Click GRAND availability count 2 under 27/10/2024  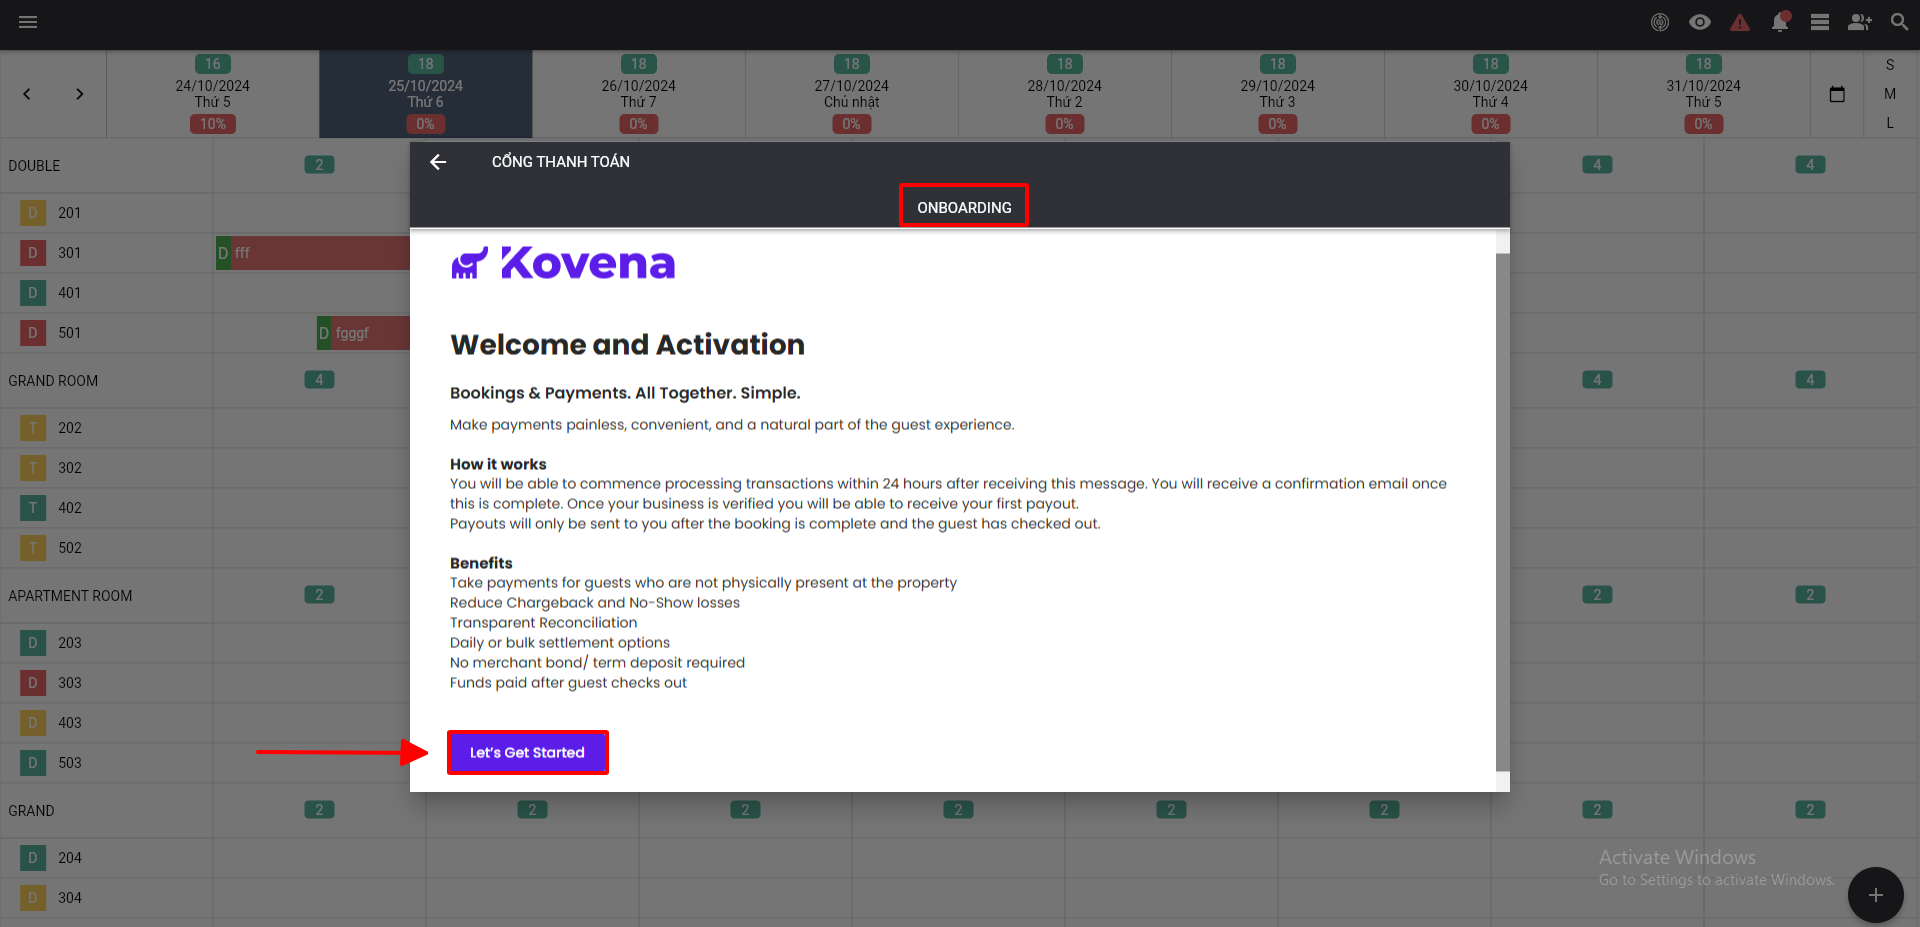coord(958,810)
